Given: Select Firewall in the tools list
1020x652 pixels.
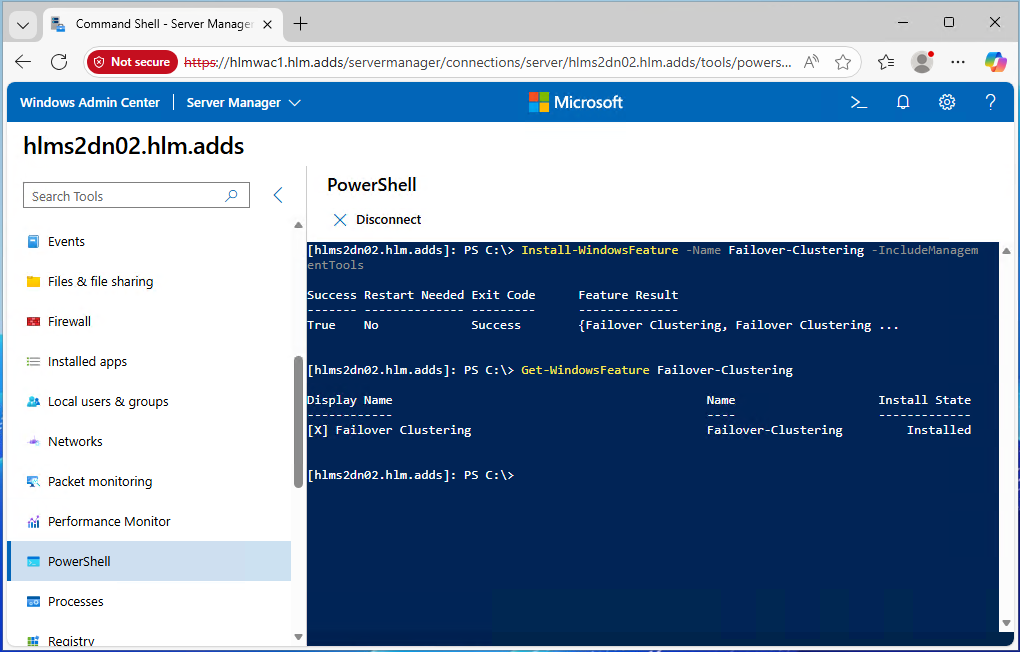Looking at the screenshot, I should pyautogui.click(x=69, y=321).
